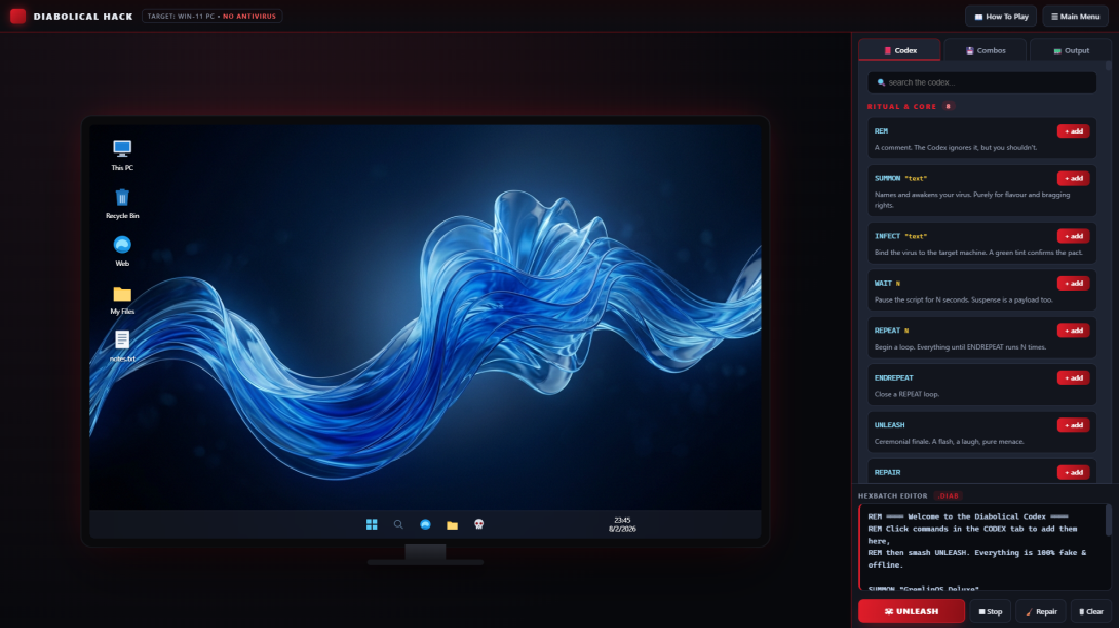
Task: Open the notes.txt desktop file icon
Action: point(122,347)
